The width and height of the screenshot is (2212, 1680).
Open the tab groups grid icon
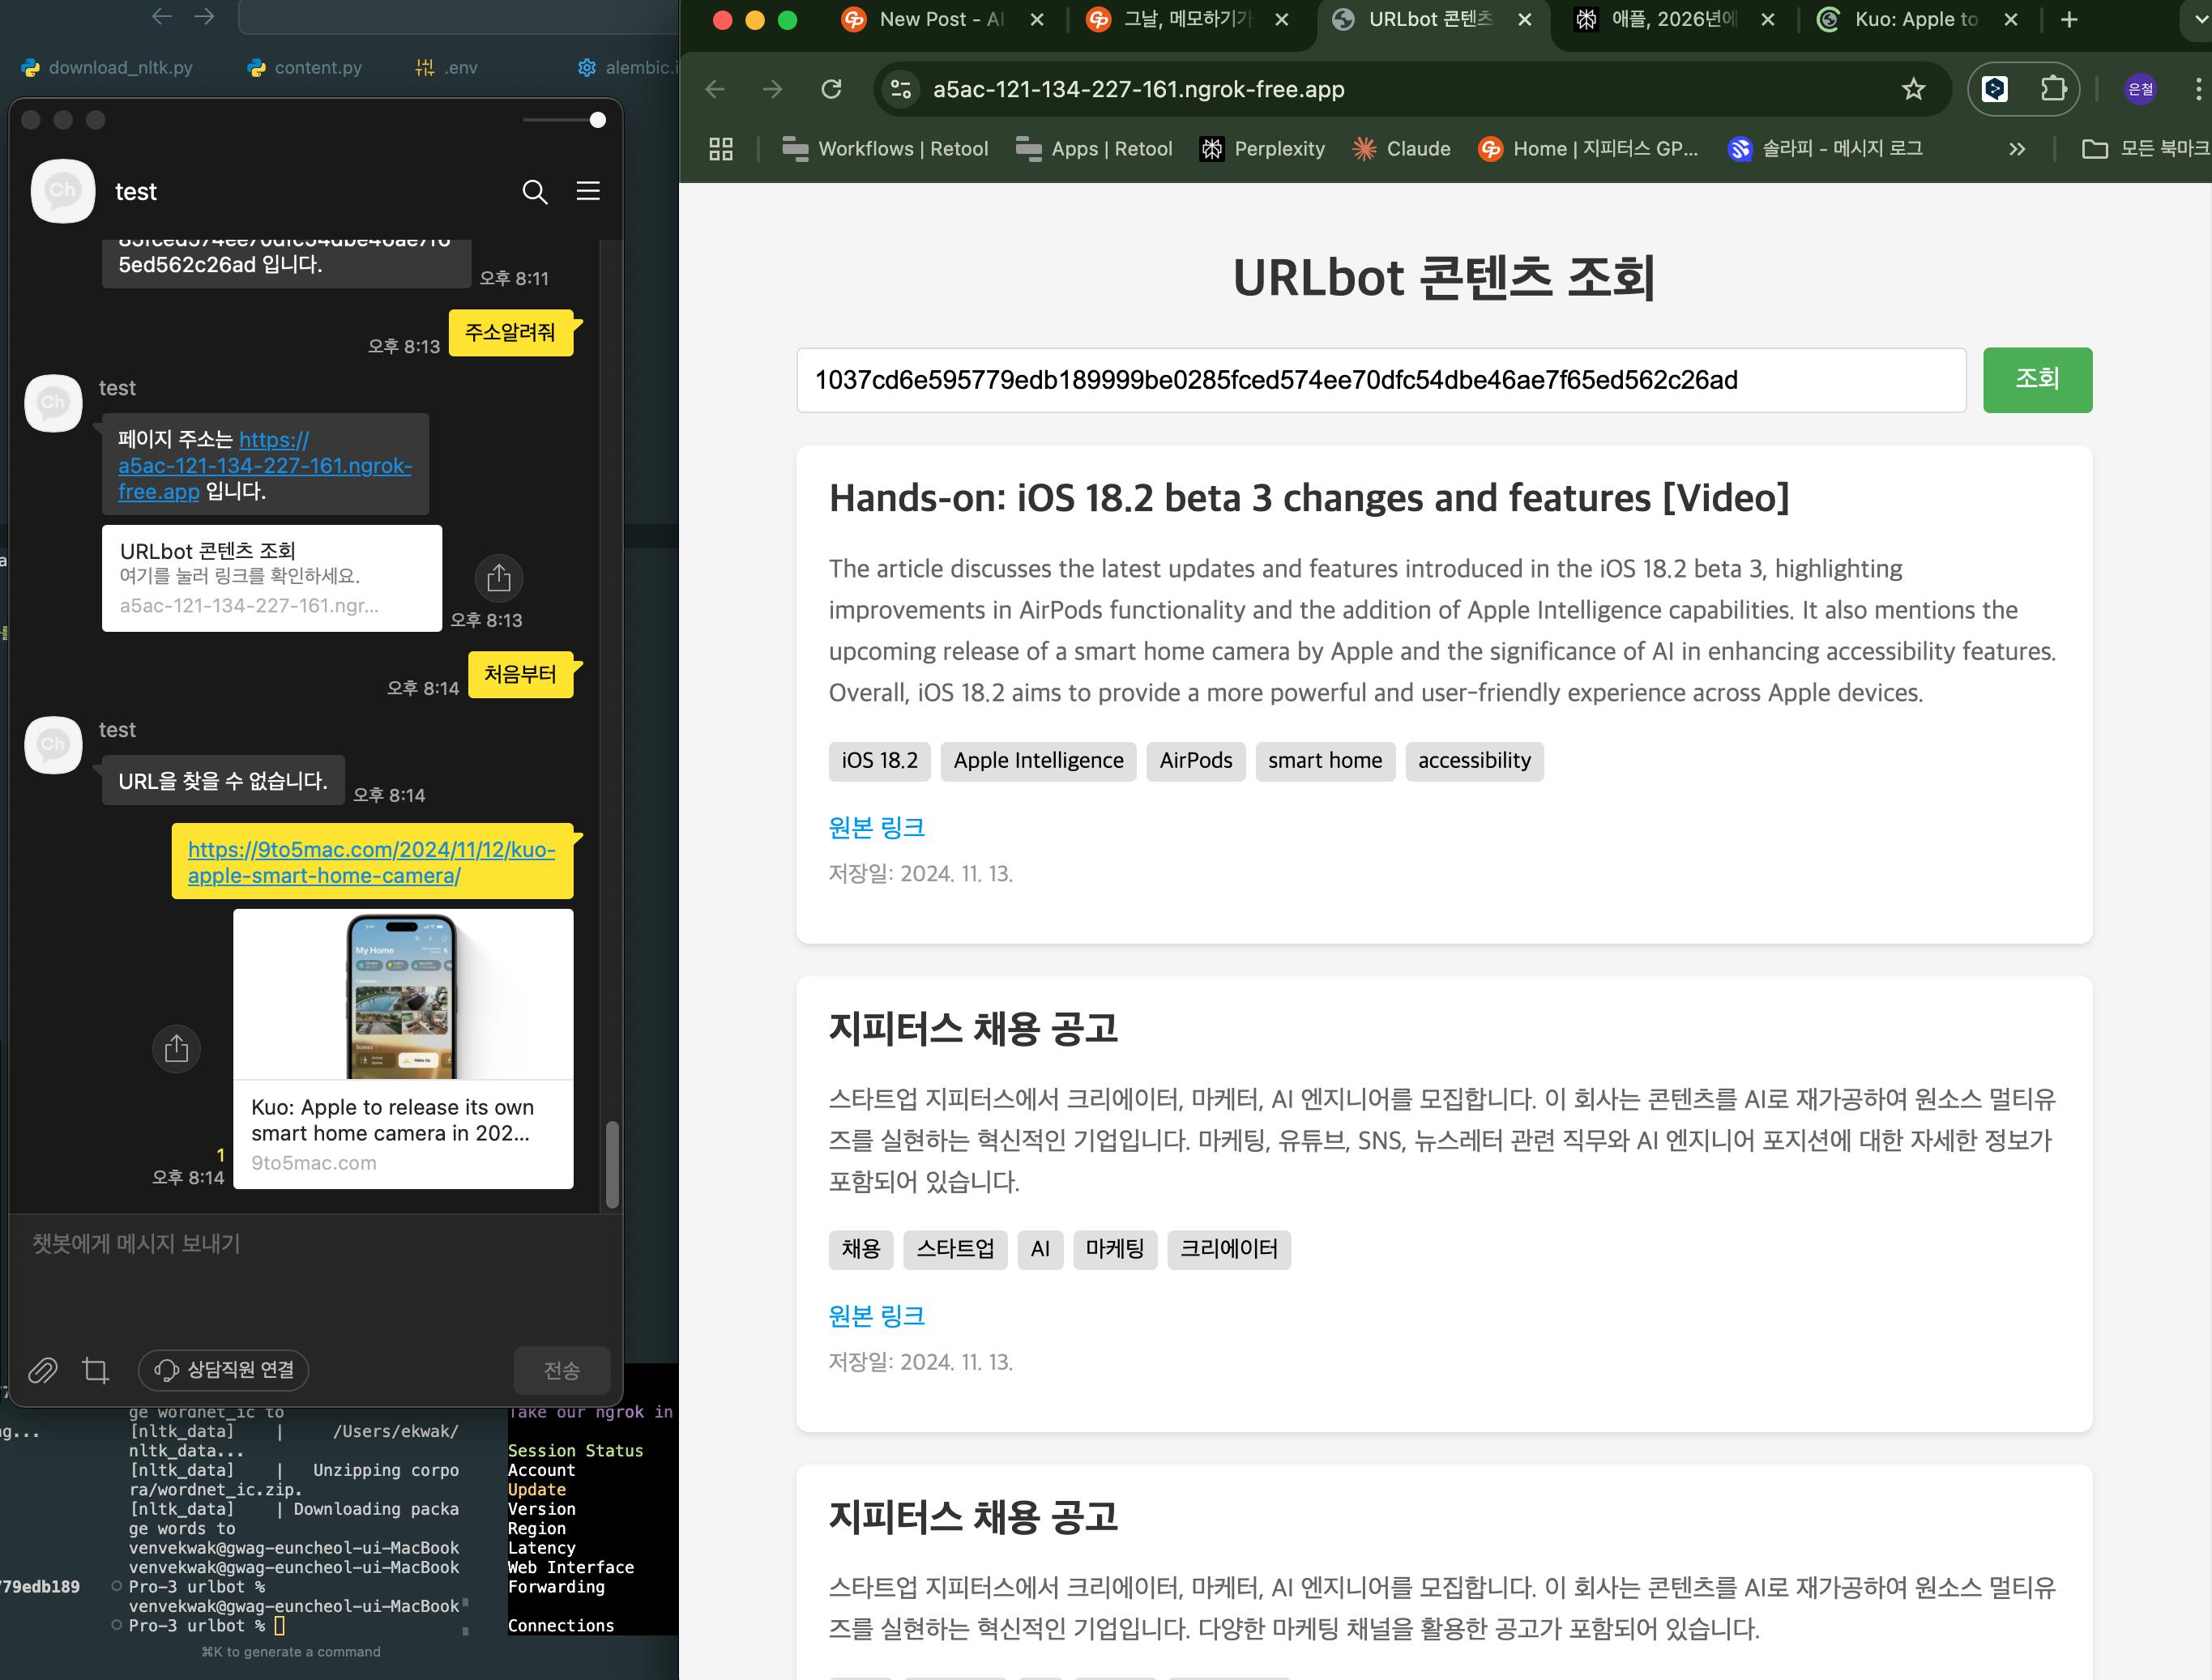[x=721, y=149]
